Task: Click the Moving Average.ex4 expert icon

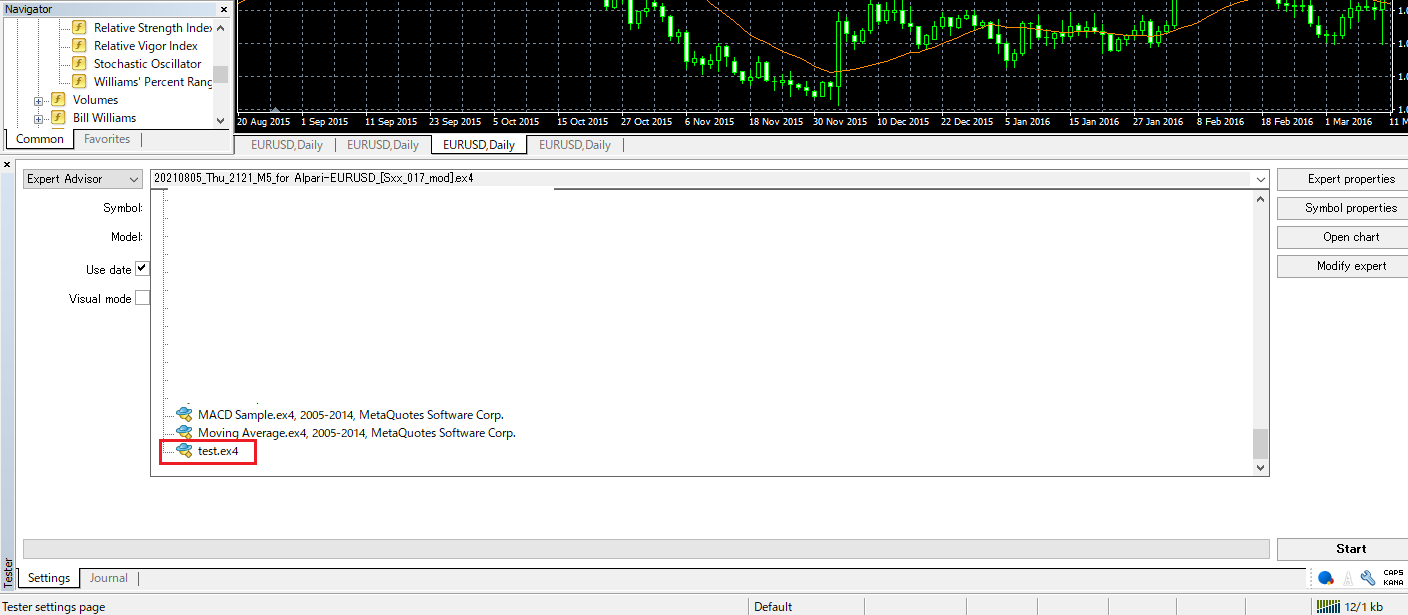Action: click(184, 433)
